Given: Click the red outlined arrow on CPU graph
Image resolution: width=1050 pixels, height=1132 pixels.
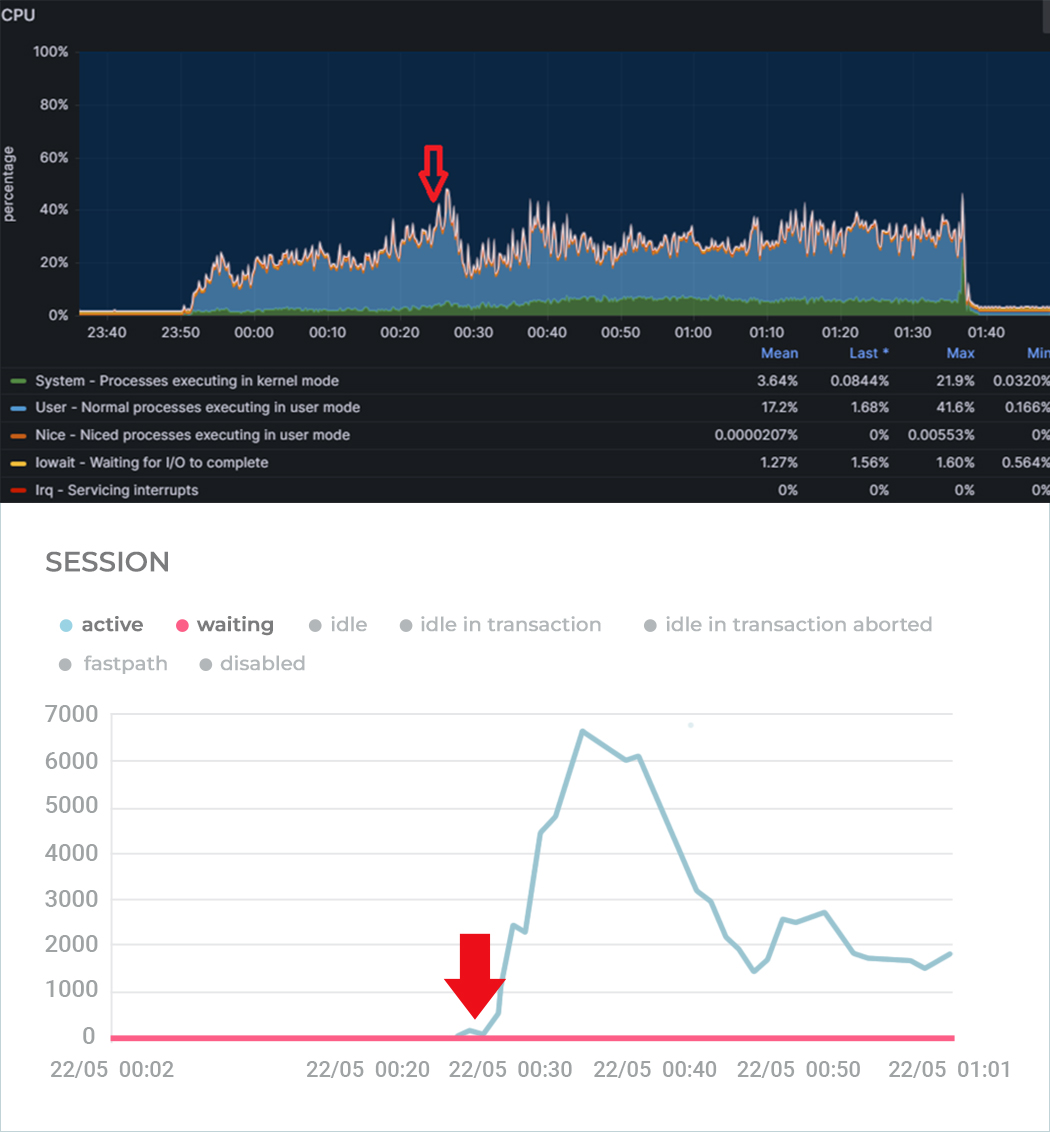Looking at the screenshot, I should coord(433,172).
